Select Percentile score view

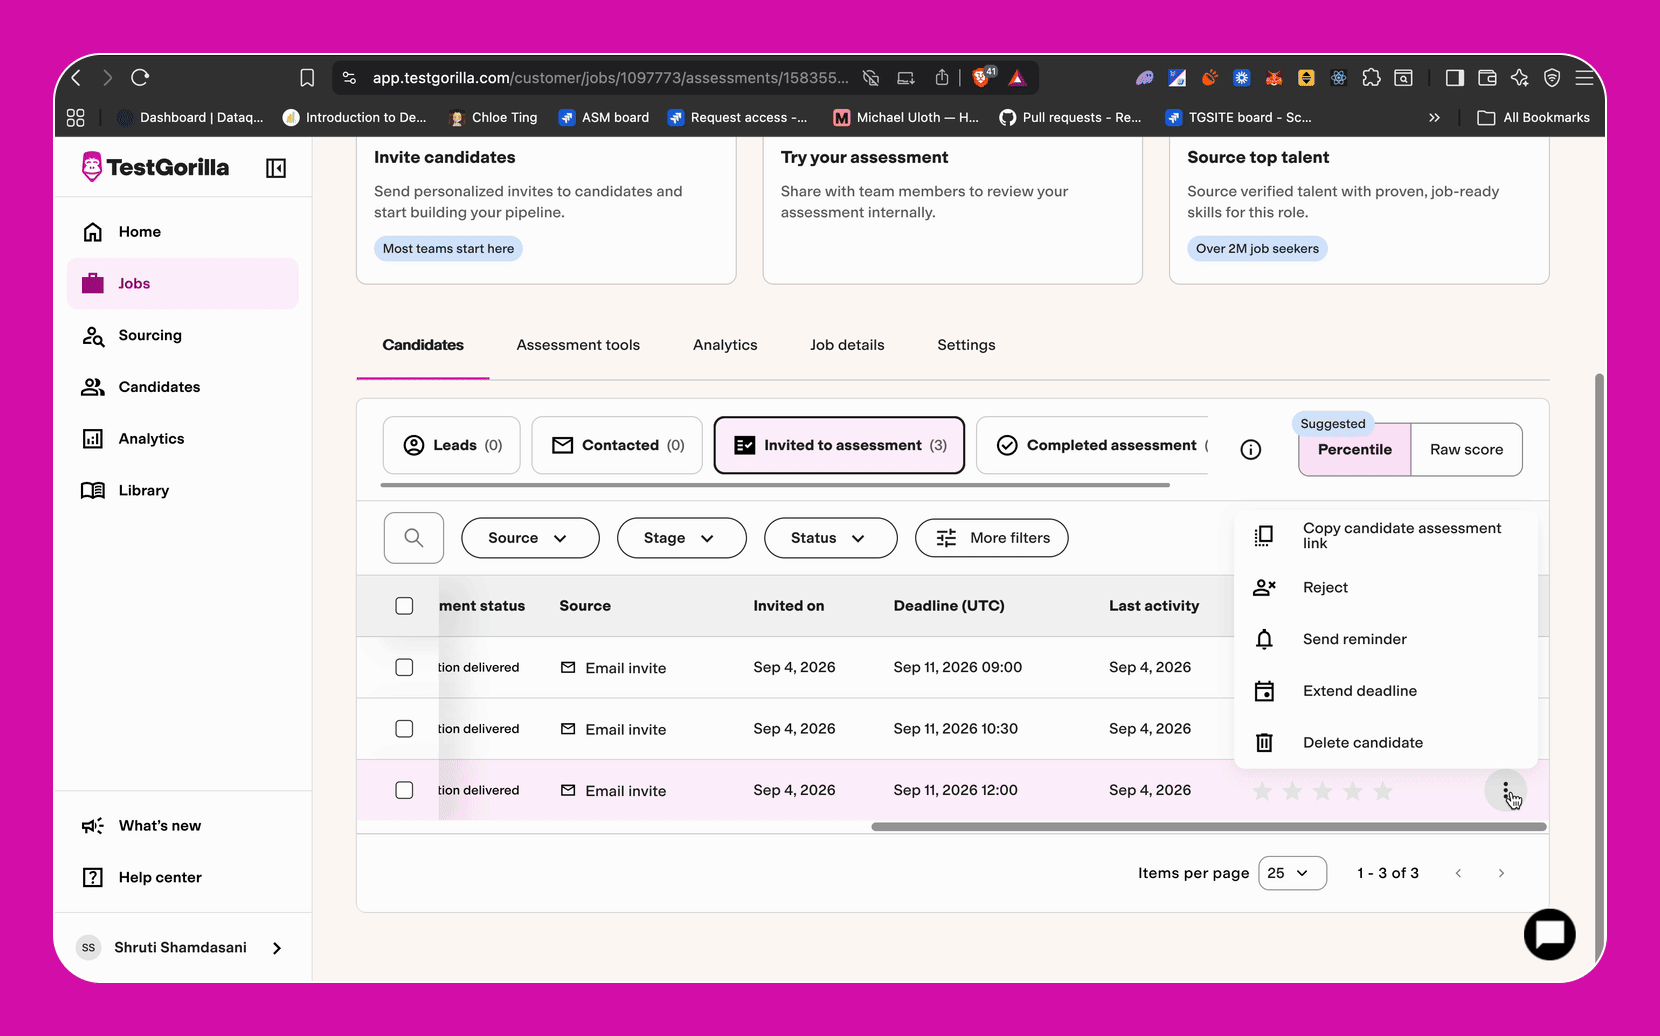click(x=1355, y=450)
